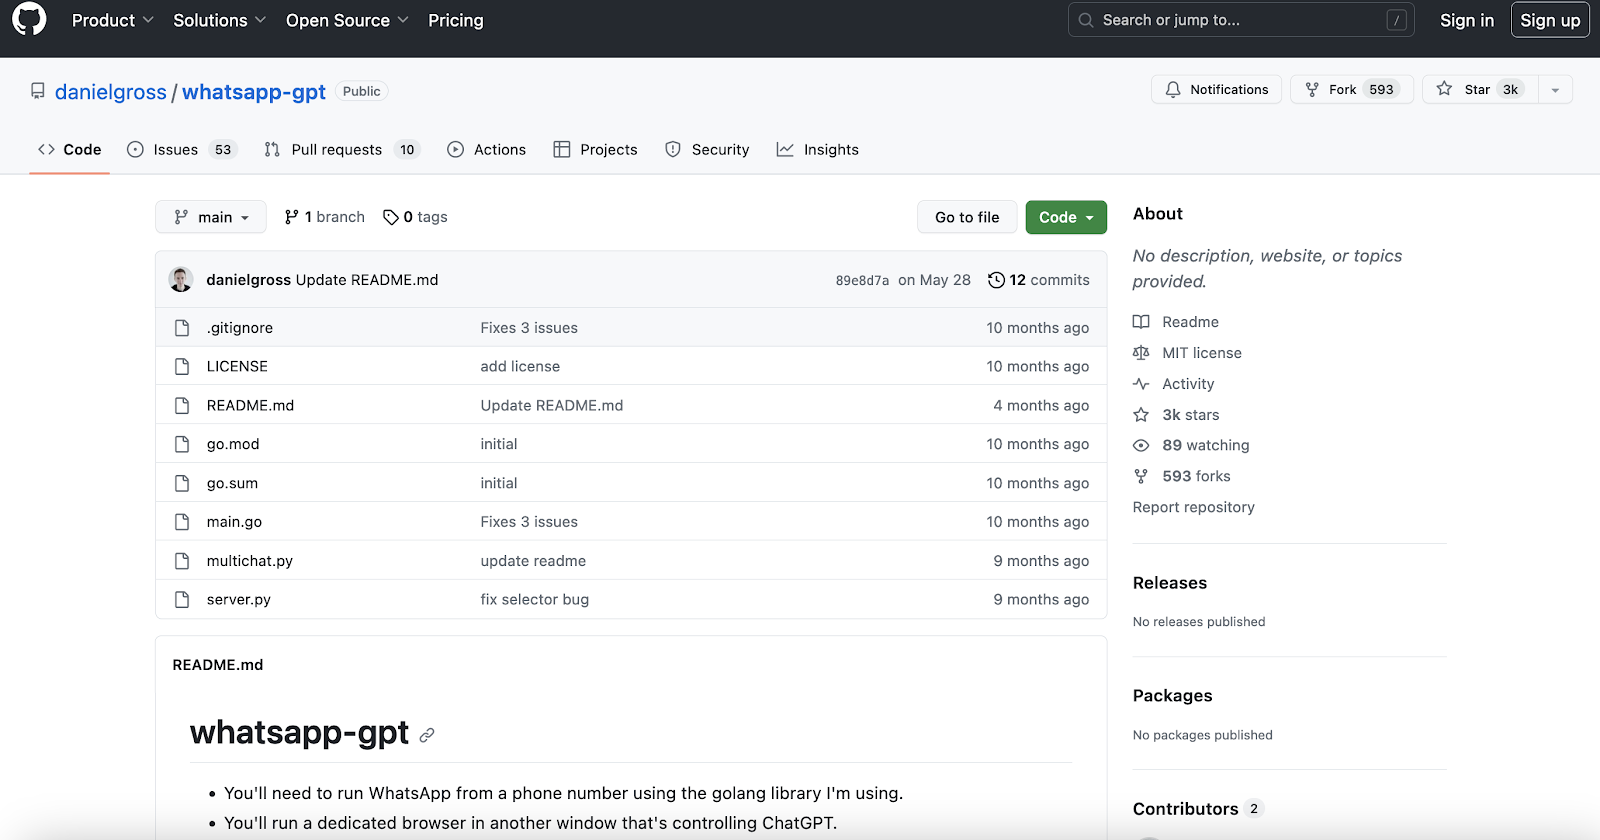This screenshot has width=1600, height=840.
Task: Click the file icon beside .gitignore
Action: [182, 328]
